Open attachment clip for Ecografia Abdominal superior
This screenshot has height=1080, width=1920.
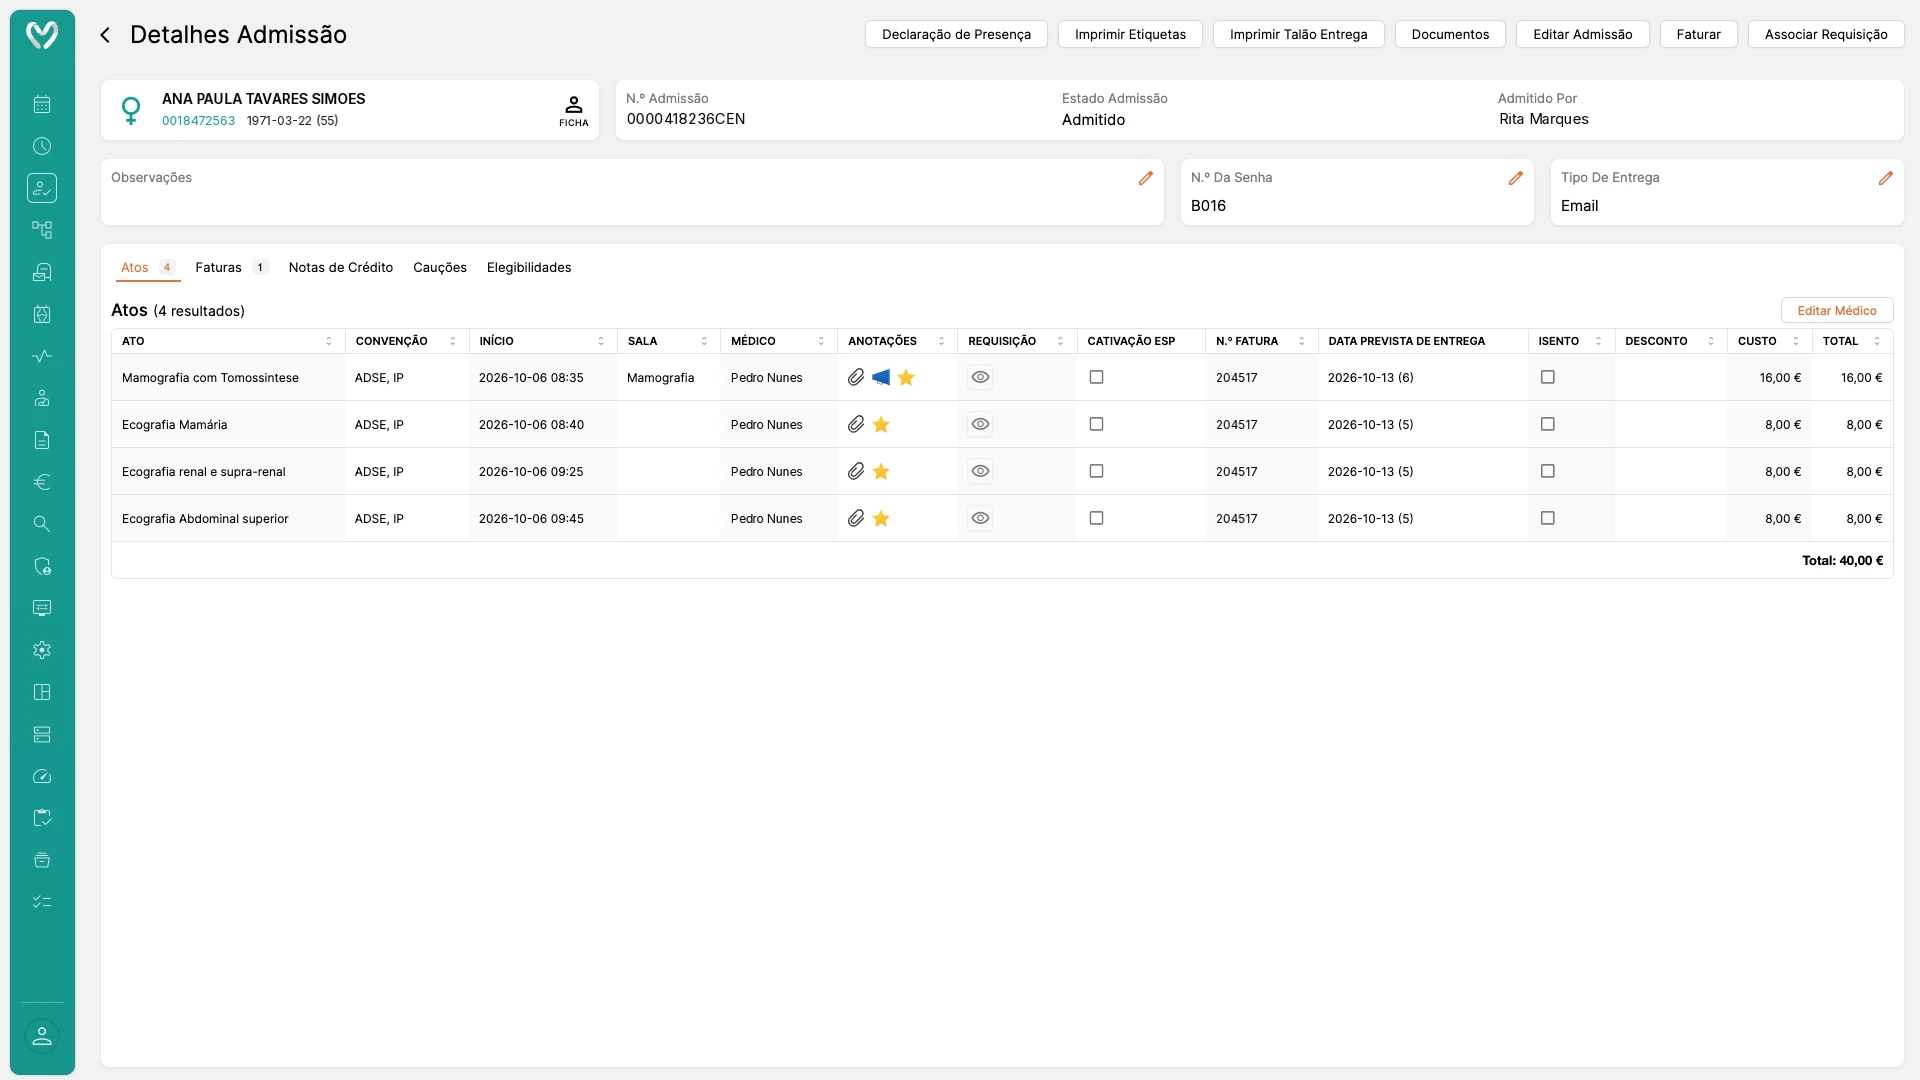tap(856, 518)
